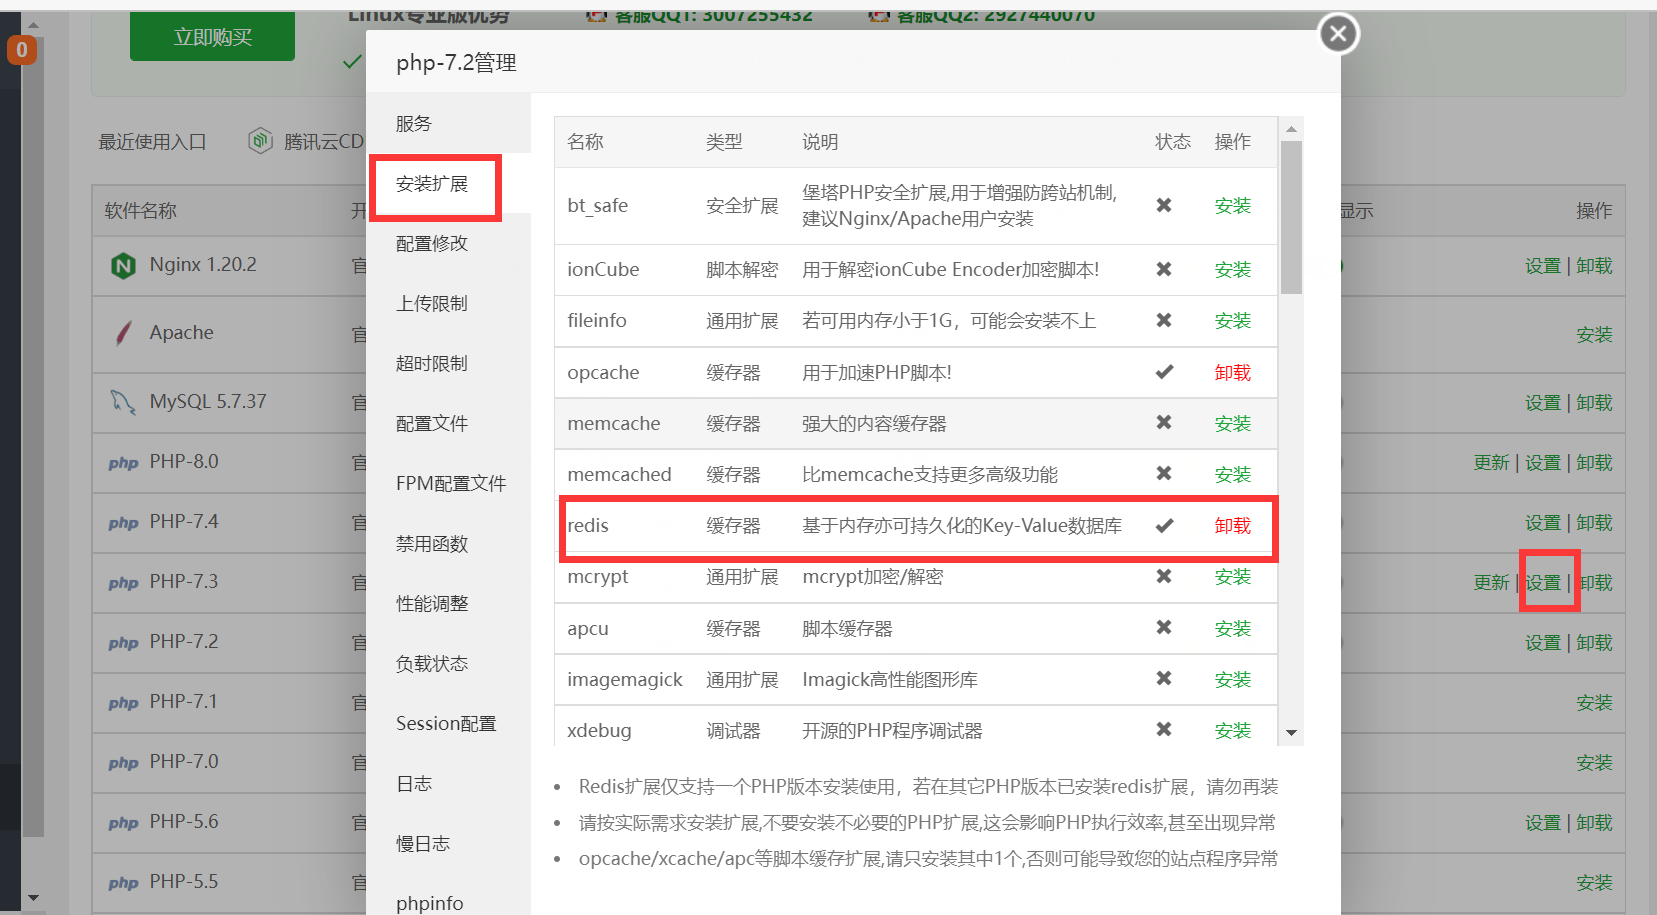Click the orange 0 badge on left sidebar
The image size is (1657, 915).
(x=21, y=49)
